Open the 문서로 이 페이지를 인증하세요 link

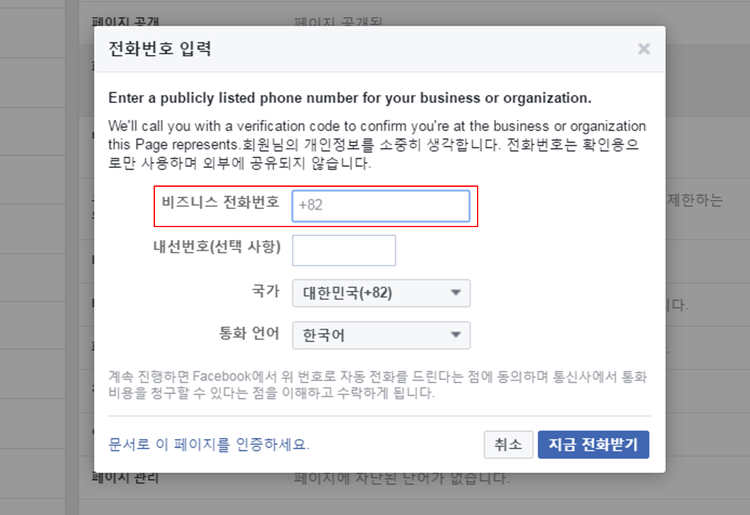coord(209,445)
